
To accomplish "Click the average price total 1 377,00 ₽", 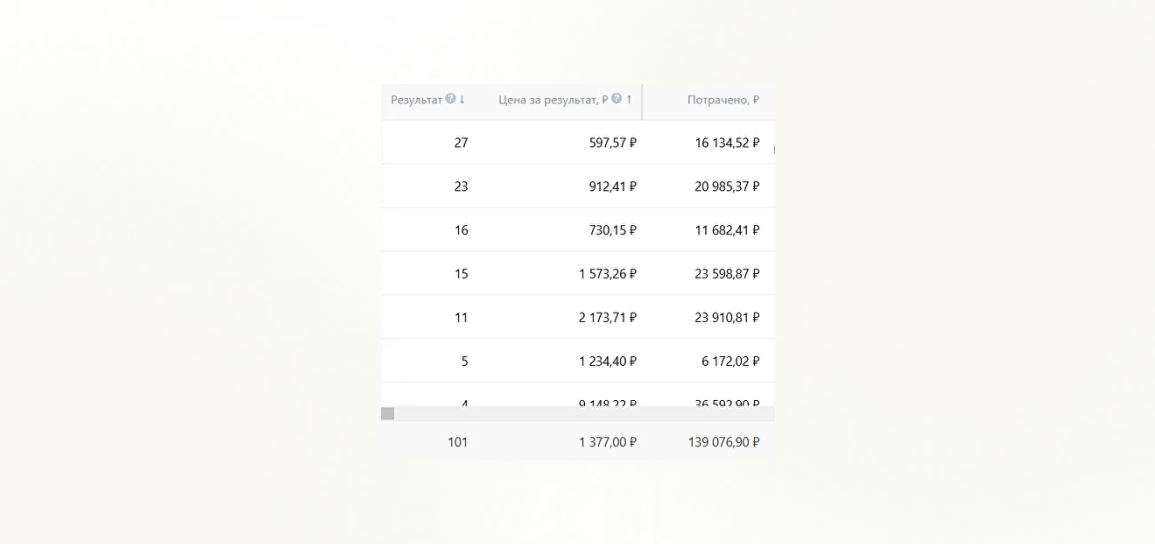I will click(x=607, y=442).
